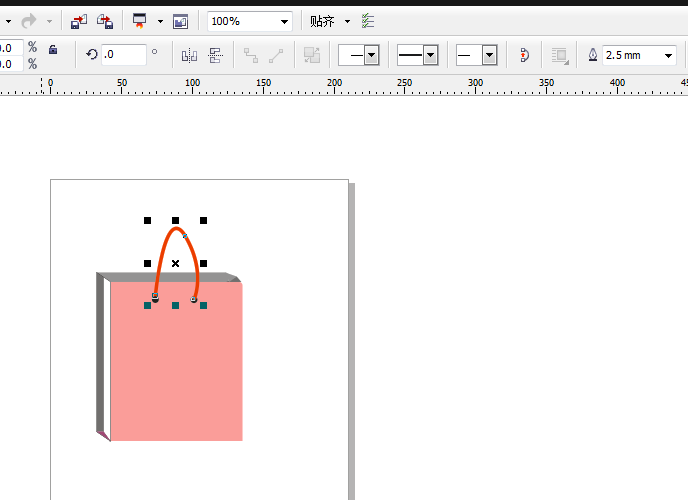Click the bottom-left teal selection handle

[x=147, y=305]
